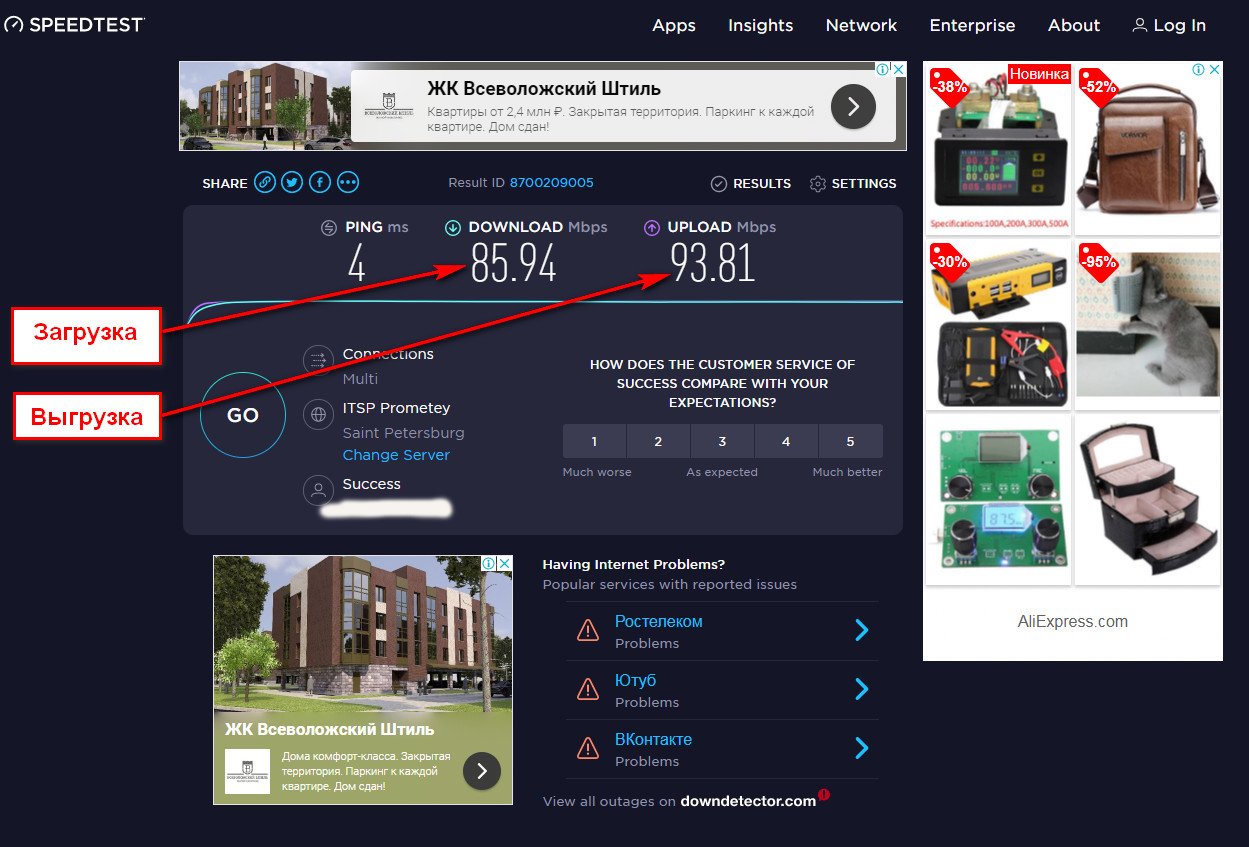Rate customer service 2

tap(658, 441)
